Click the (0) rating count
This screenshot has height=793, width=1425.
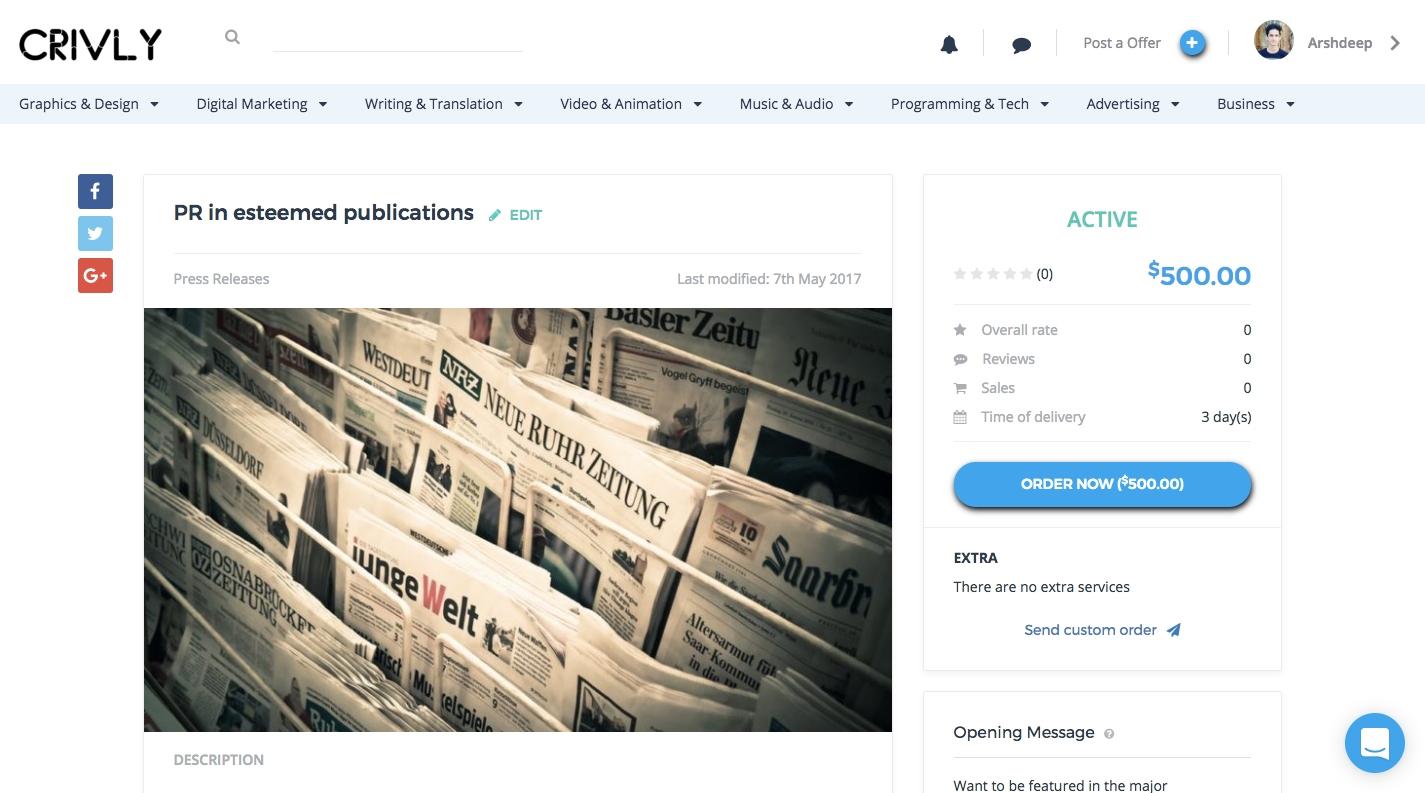(x=1045, y=274)
